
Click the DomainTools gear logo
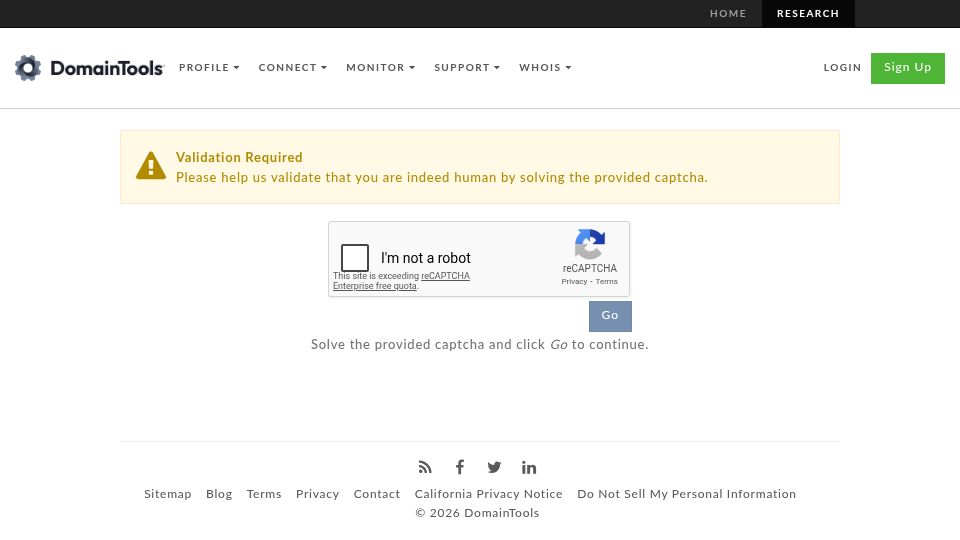pos(28,67)
